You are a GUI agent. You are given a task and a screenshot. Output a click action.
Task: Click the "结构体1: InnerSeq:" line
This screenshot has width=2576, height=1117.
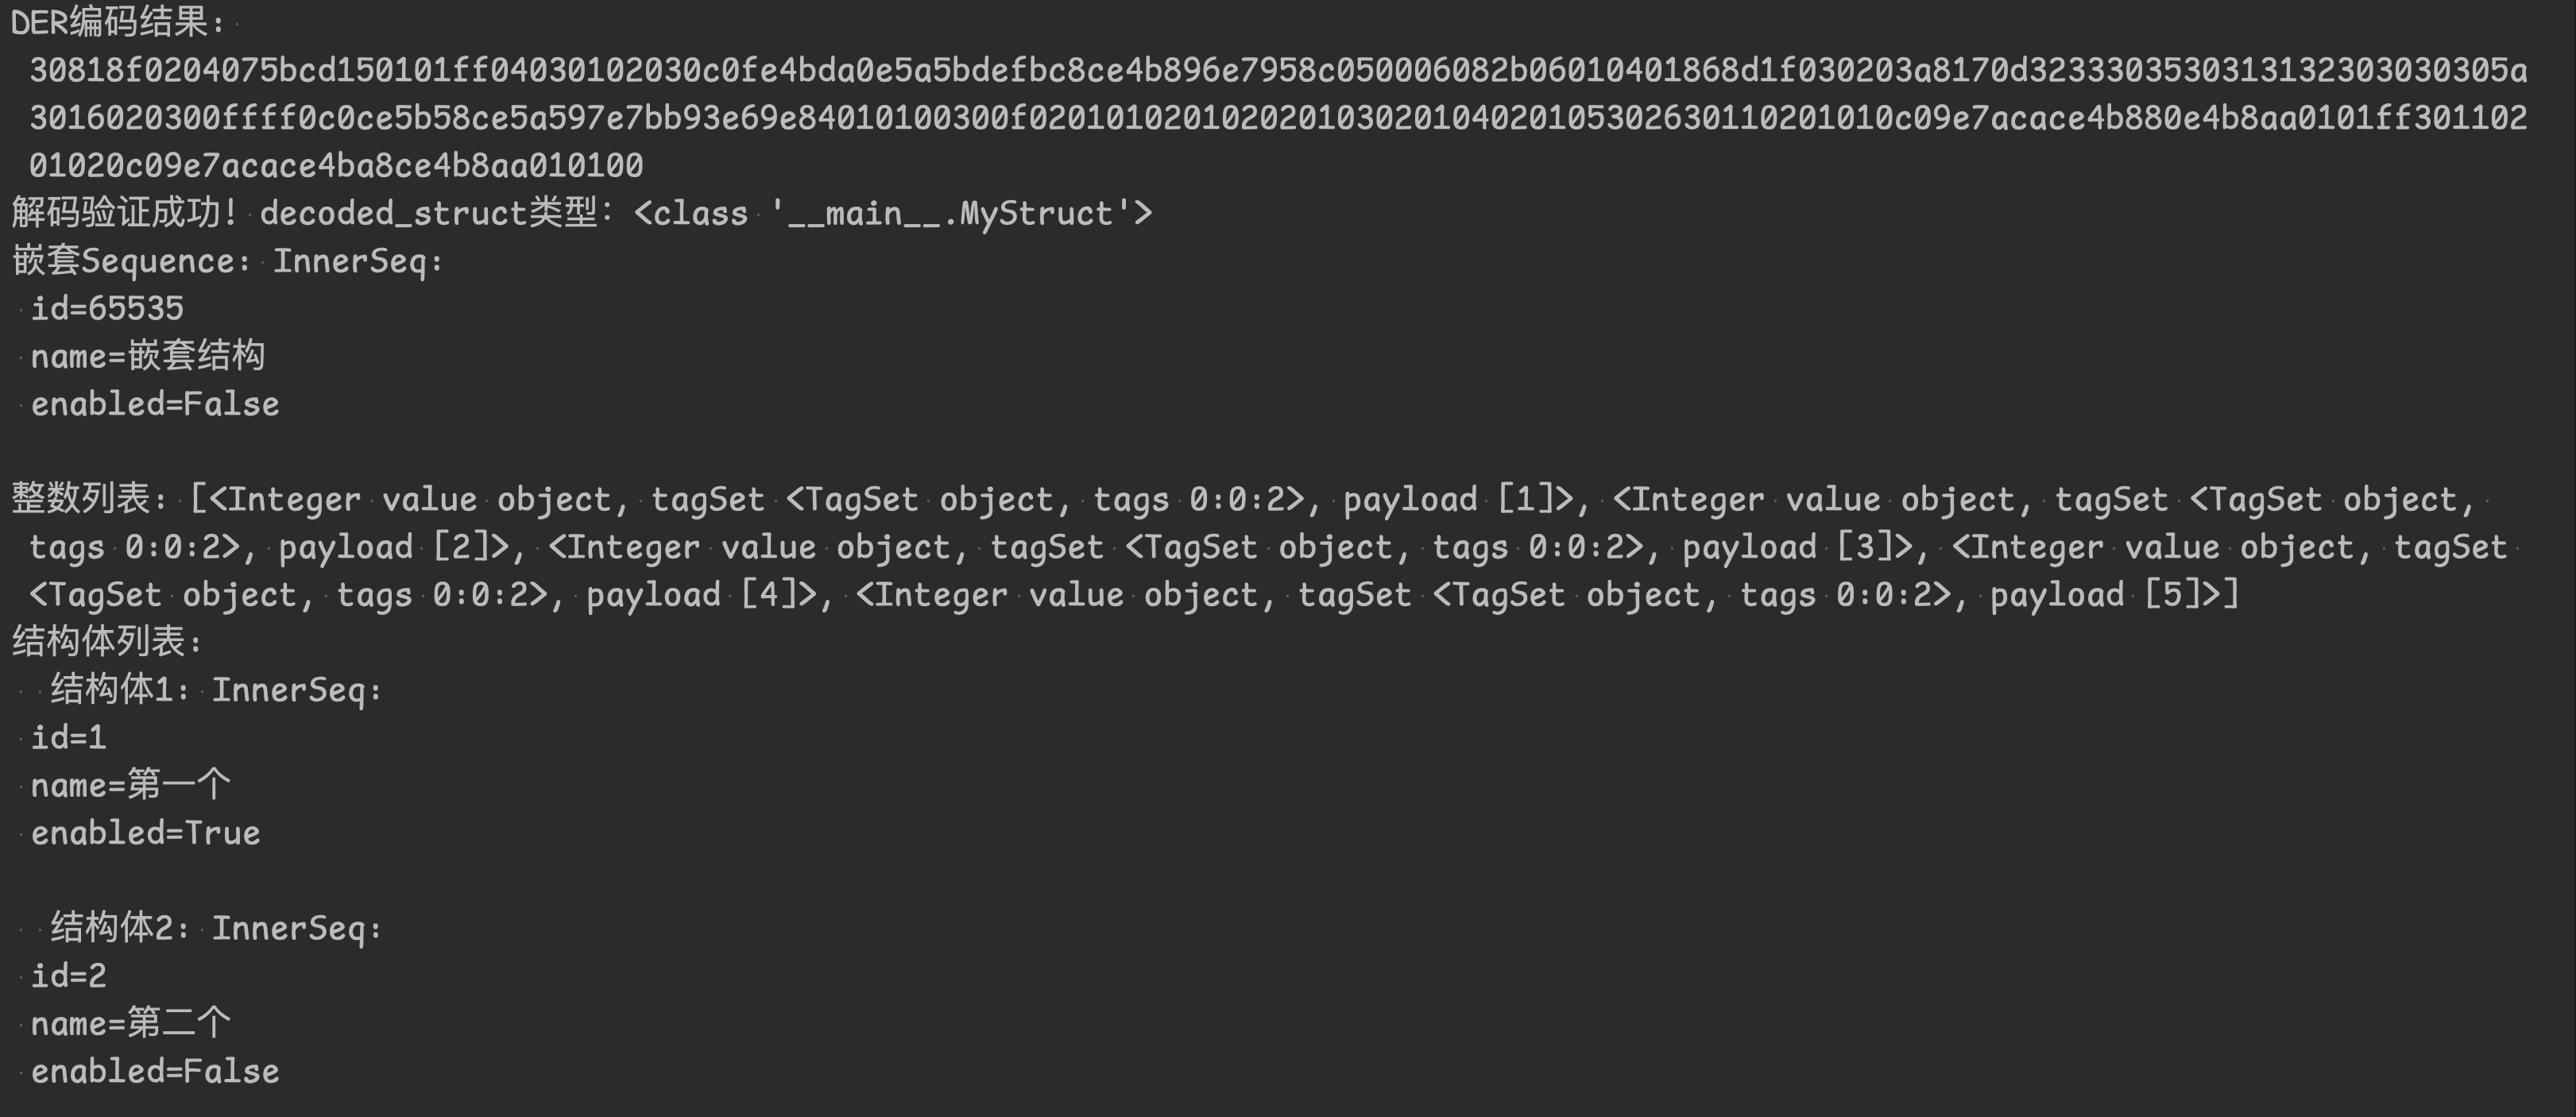coord(216,690)
